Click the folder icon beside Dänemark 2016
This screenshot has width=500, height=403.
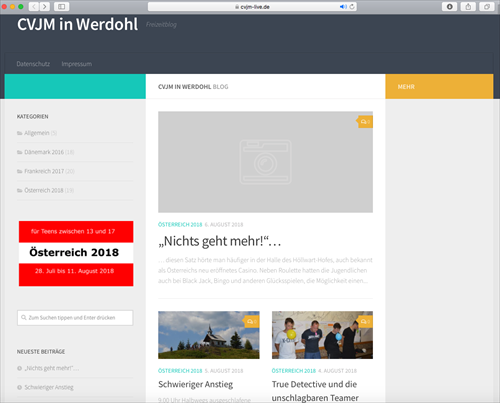[x=19, y=152]
